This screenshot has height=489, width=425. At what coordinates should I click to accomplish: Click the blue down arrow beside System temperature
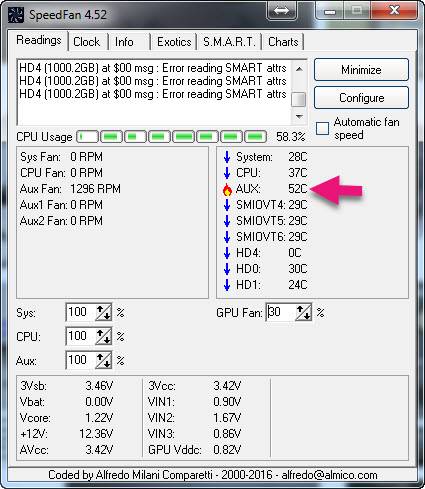click(227, 157)
